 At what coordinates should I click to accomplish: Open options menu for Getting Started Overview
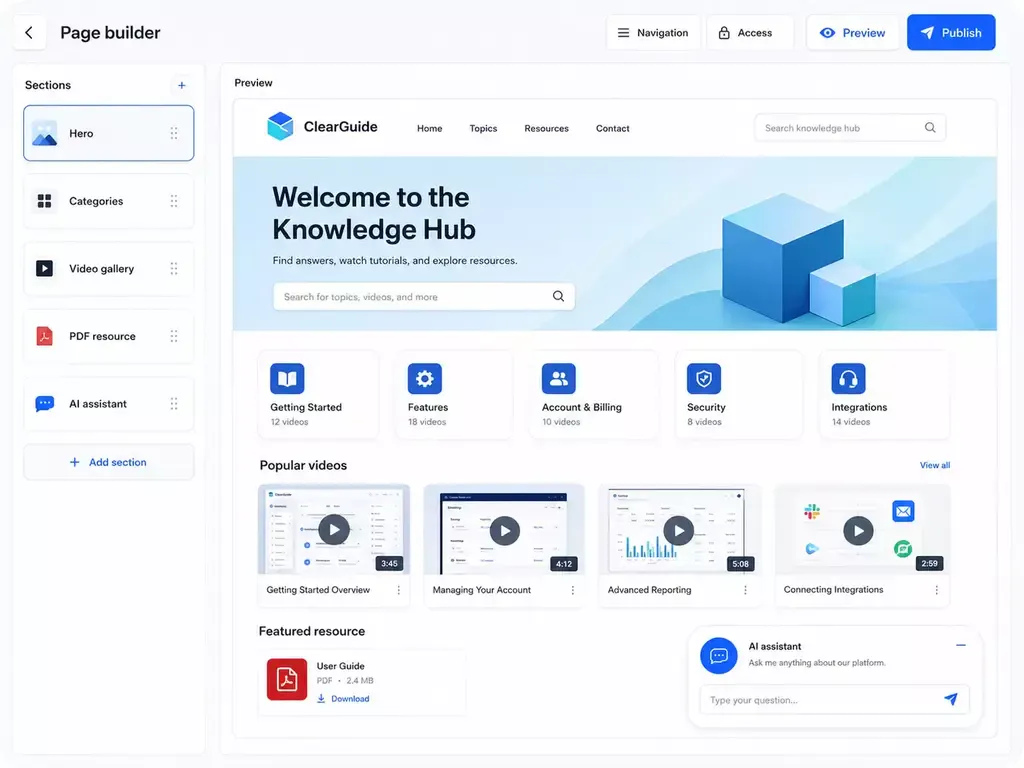coord(398,590)
